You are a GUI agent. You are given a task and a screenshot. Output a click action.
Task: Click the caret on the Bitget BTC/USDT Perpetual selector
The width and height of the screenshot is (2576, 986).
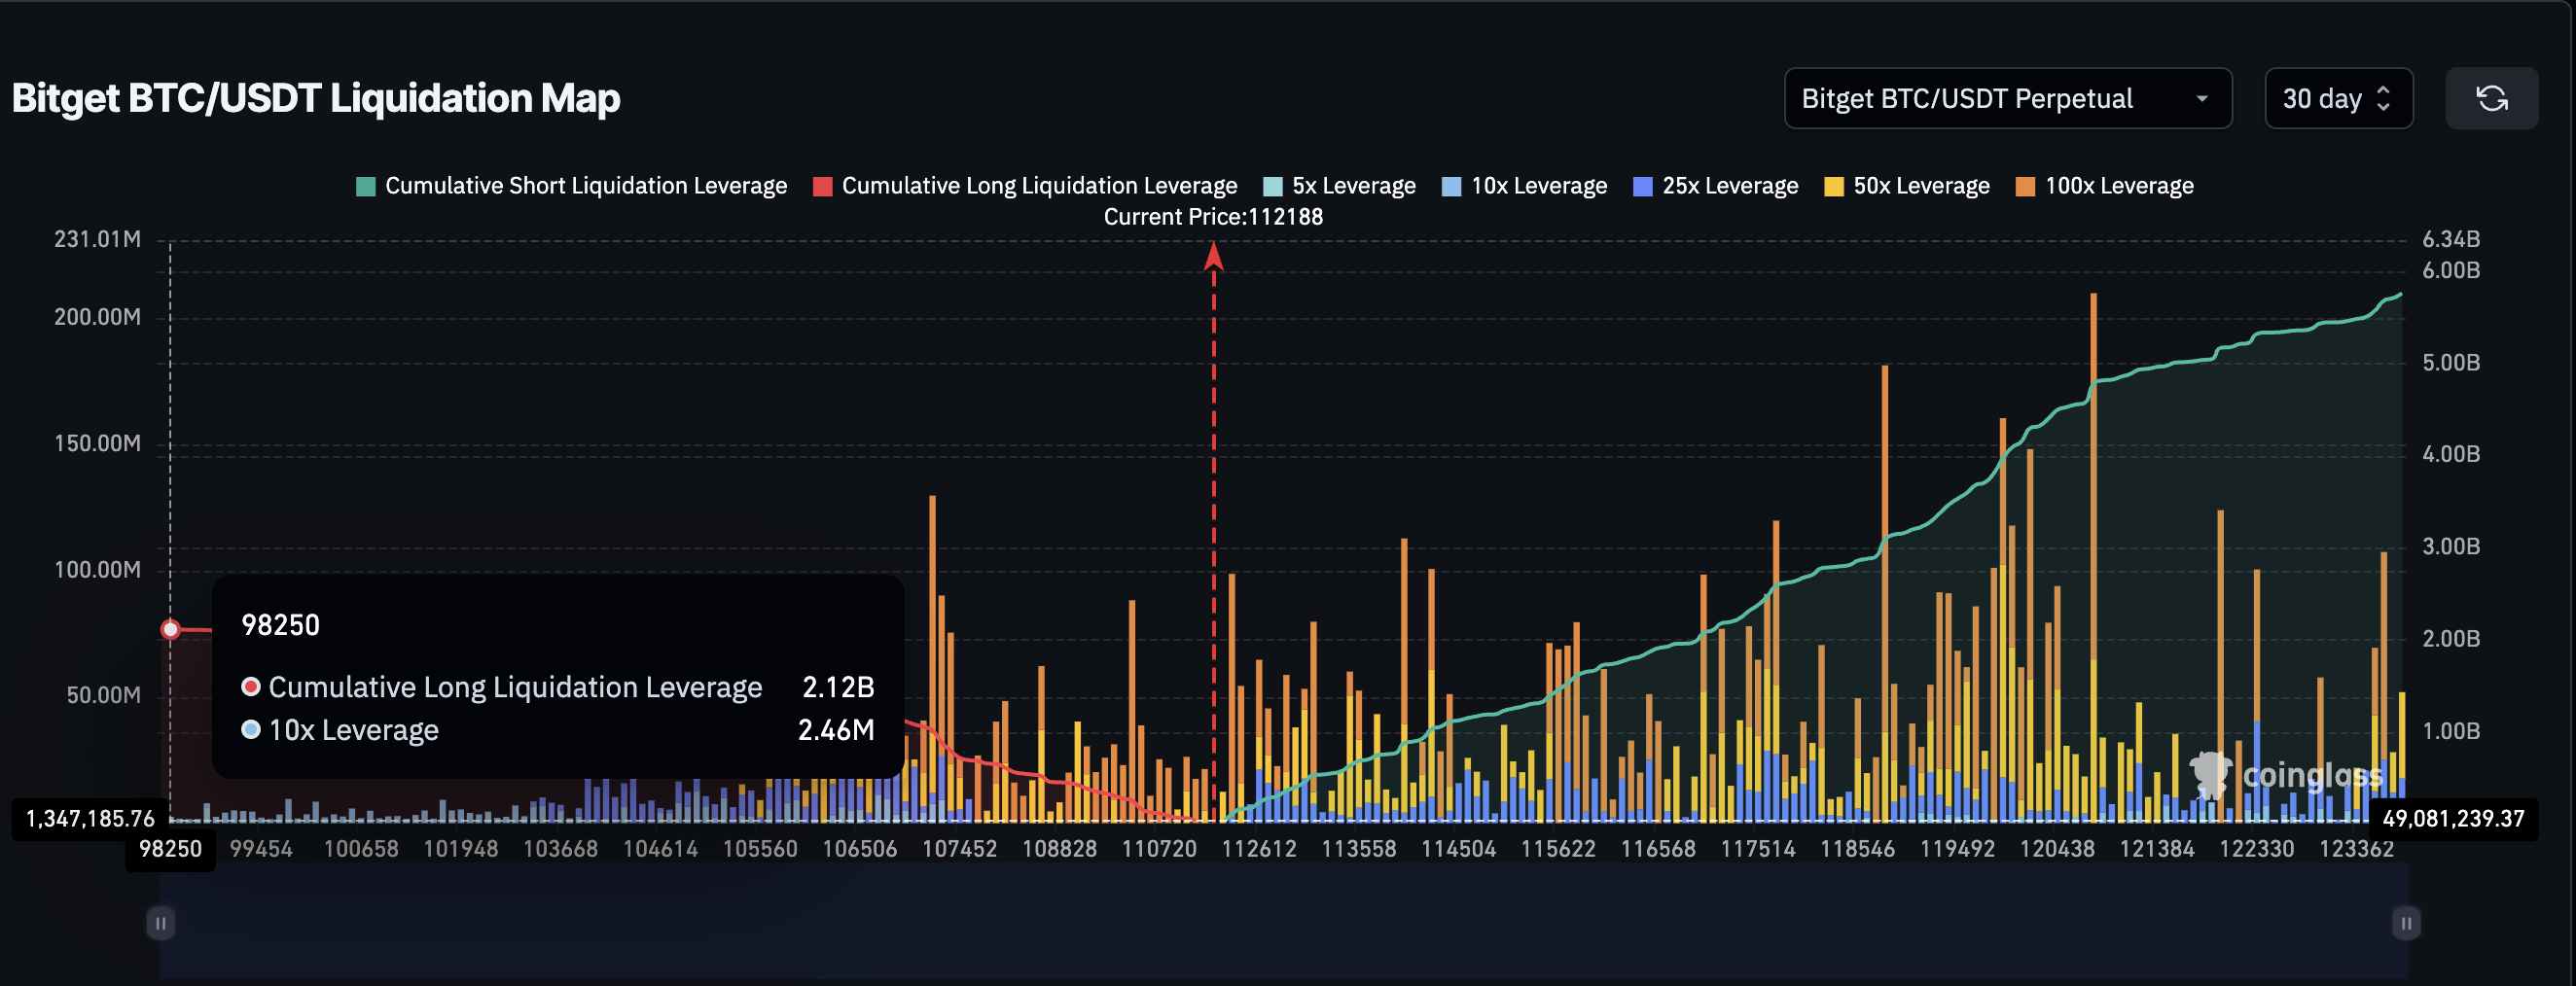pyautogui.click(x=2203, y=99)
